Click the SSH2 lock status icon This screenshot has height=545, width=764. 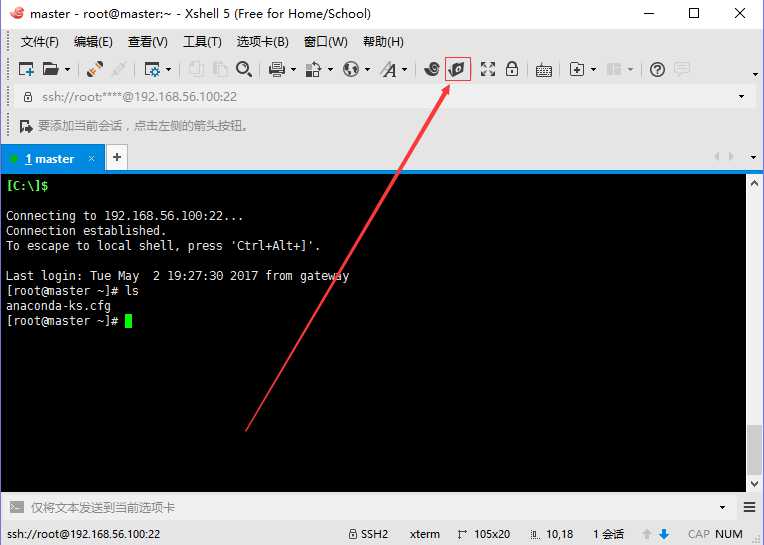tap(353, 534)
